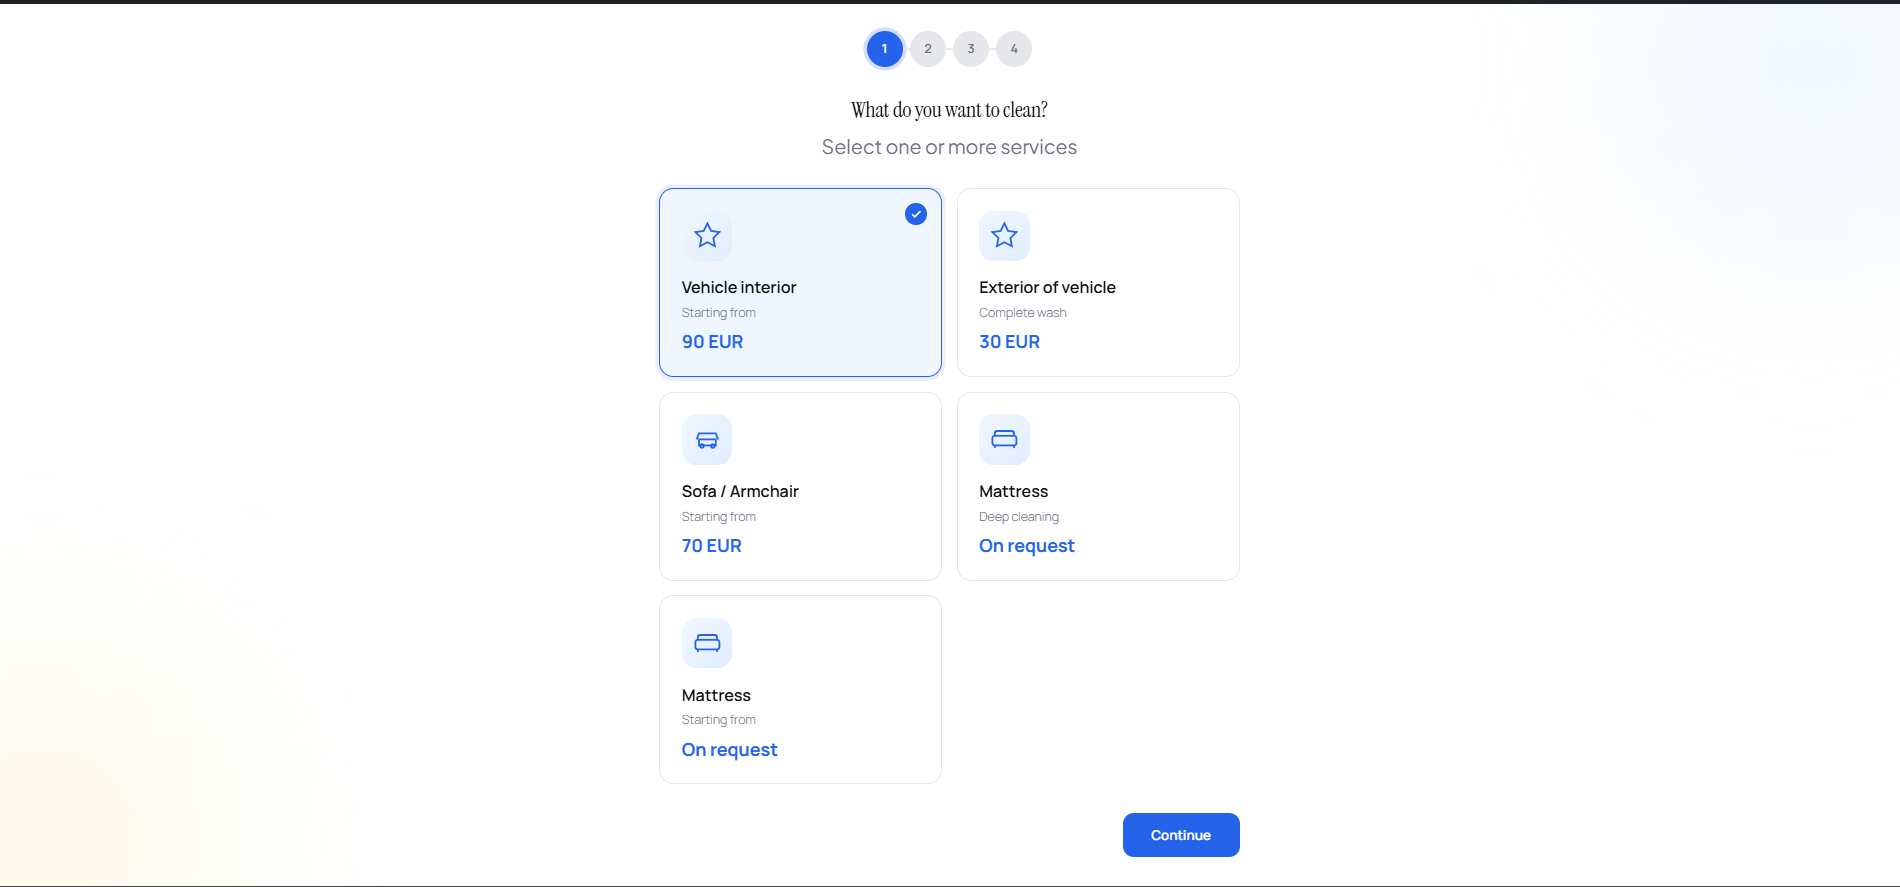Click the bed icon on Mattress Starting from card
Viewport: 1900px width, 887px height.
[707, 643]
